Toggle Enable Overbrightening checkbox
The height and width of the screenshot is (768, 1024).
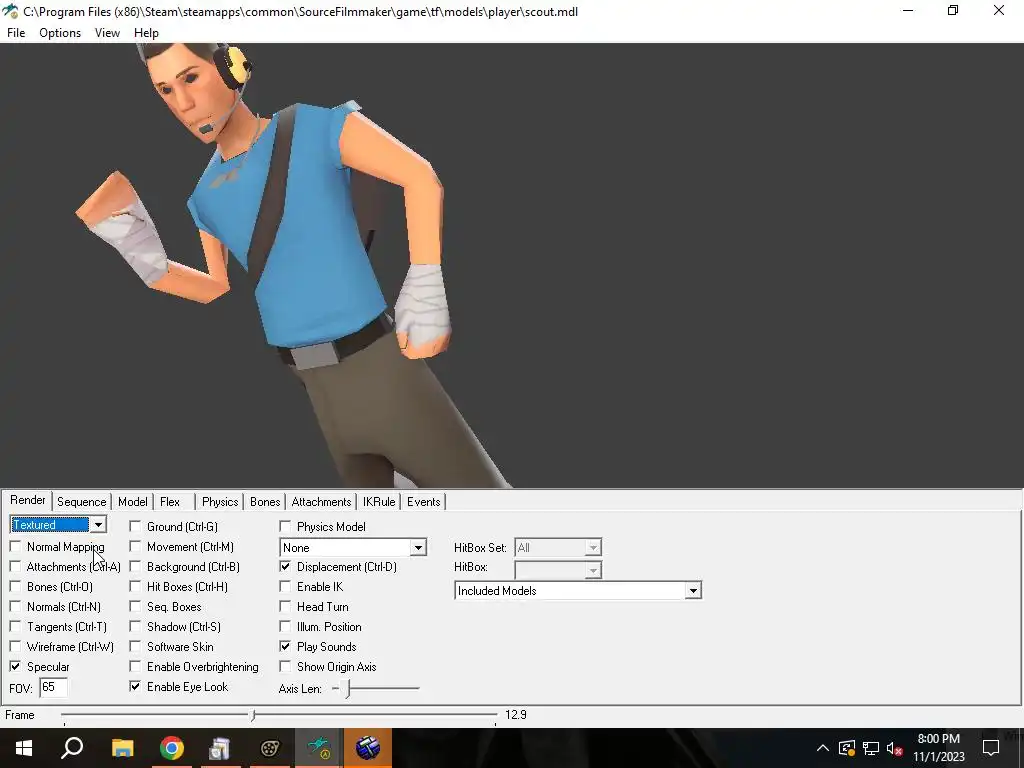[135, 667]
